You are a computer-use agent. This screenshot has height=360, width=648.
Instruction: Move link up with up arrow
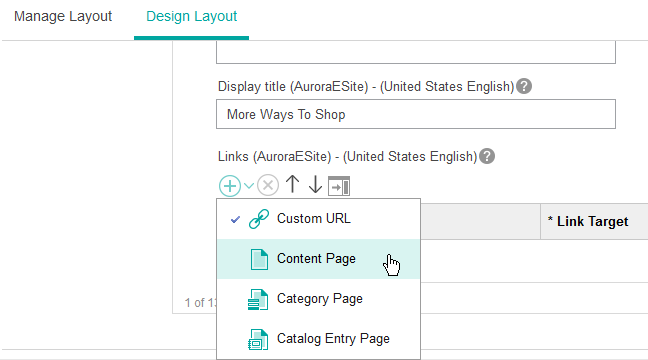click(x=293, y=184)
